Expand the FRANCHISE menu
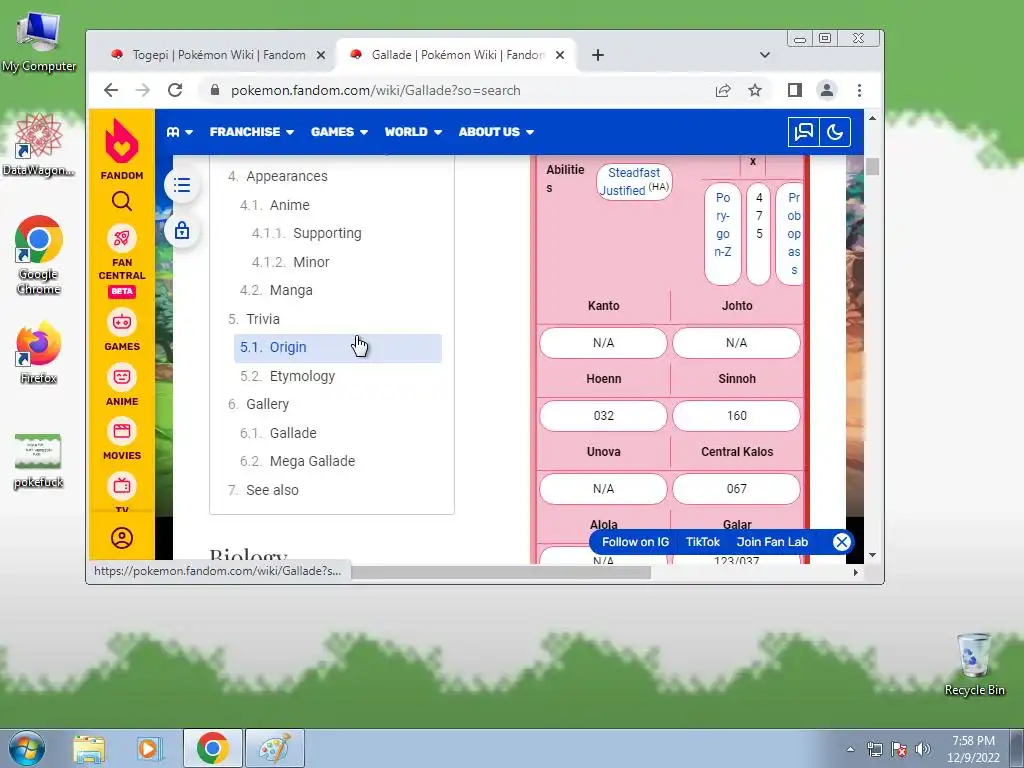The height and width of the screenshot is (768, 1024). [x=252, y=132]
